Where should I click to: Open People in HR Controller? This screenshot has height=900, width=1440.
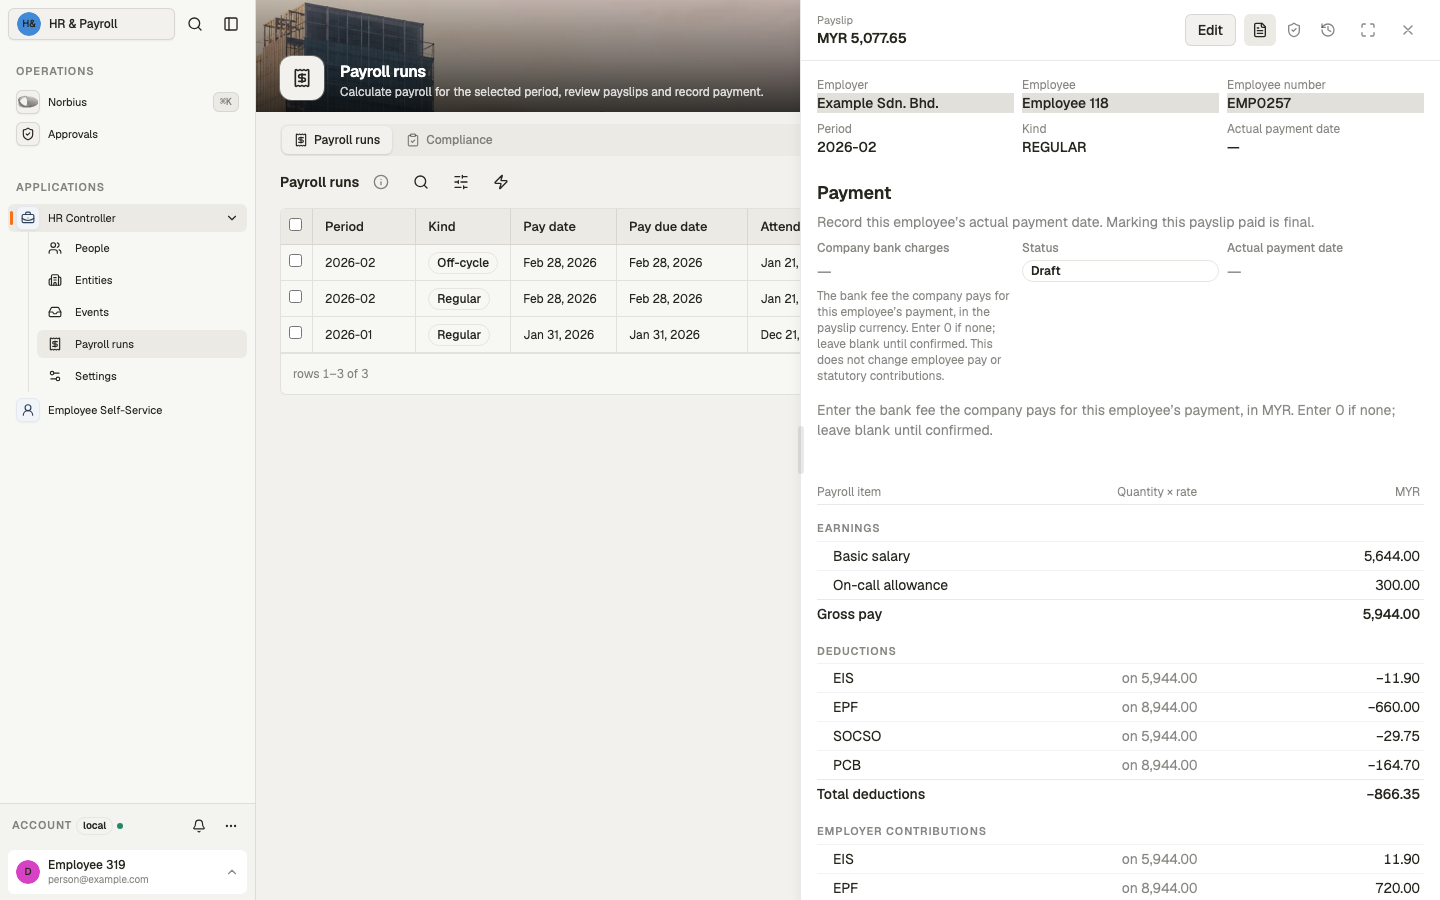click(142, 248)
